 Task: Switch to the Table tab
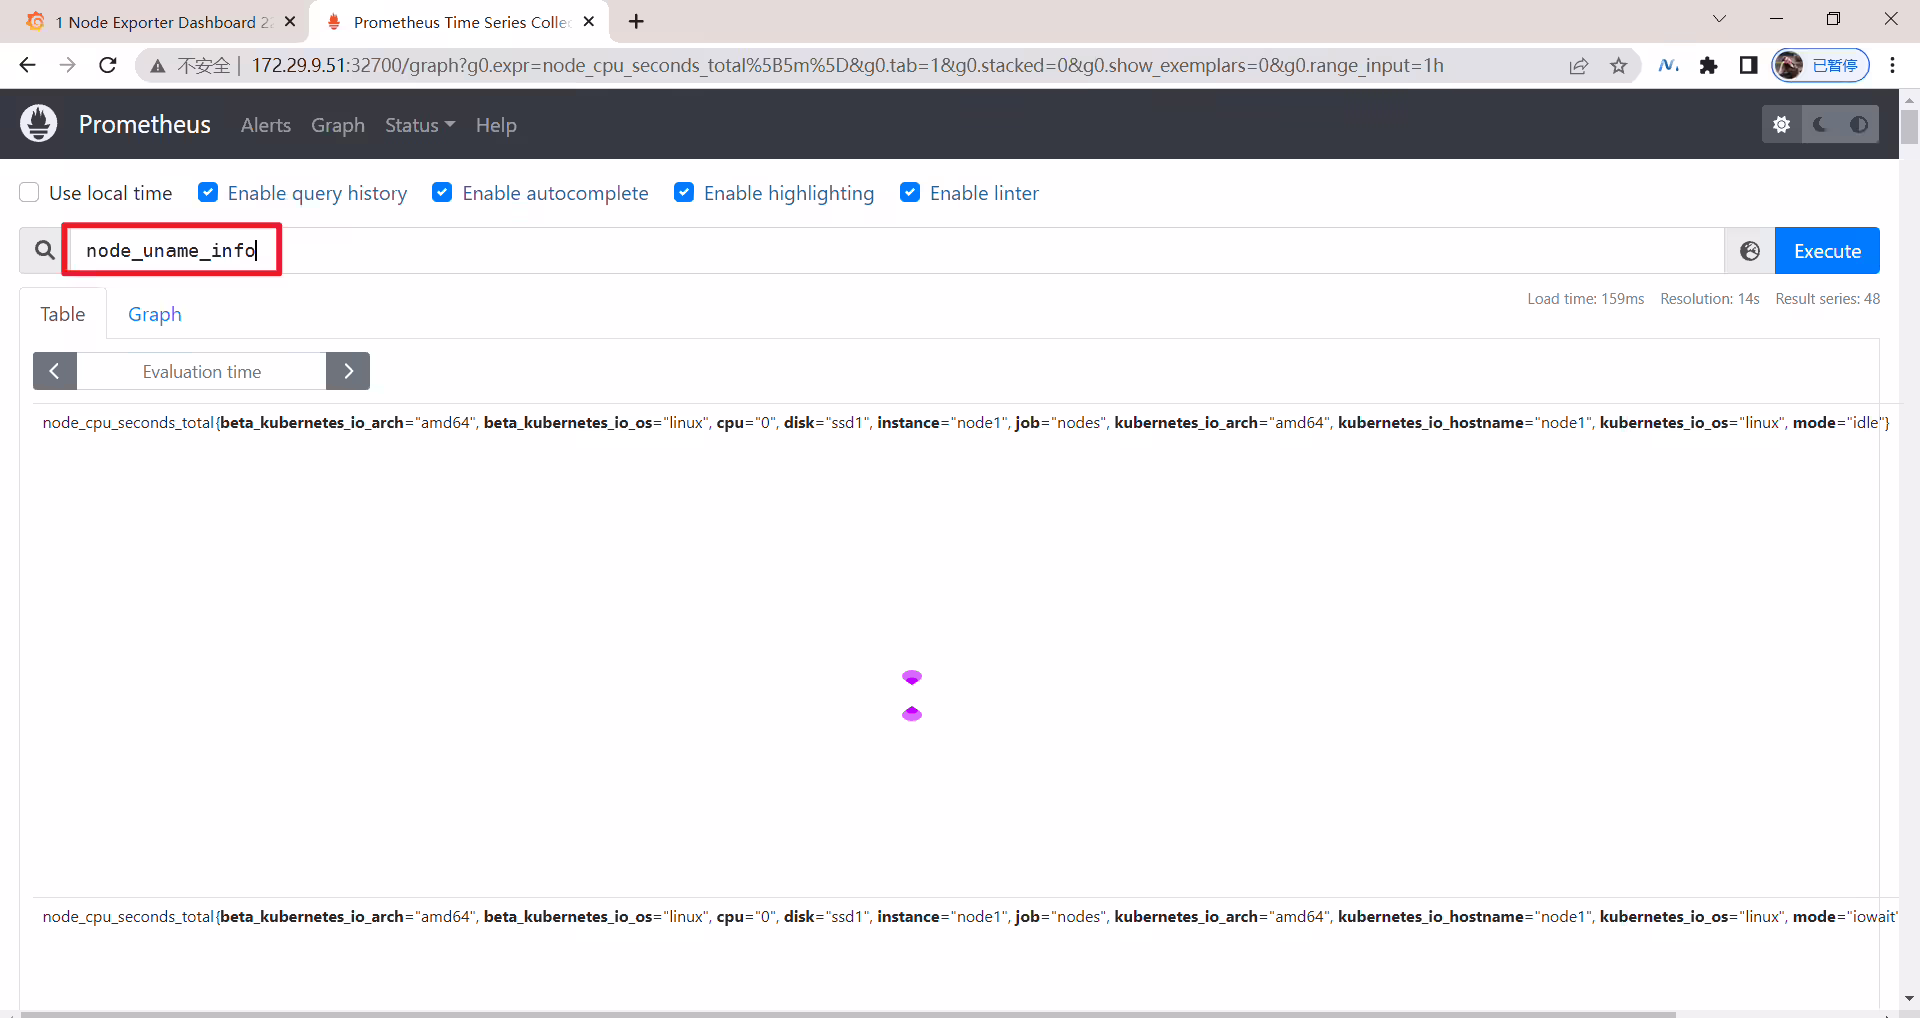[x=63, y=314]
